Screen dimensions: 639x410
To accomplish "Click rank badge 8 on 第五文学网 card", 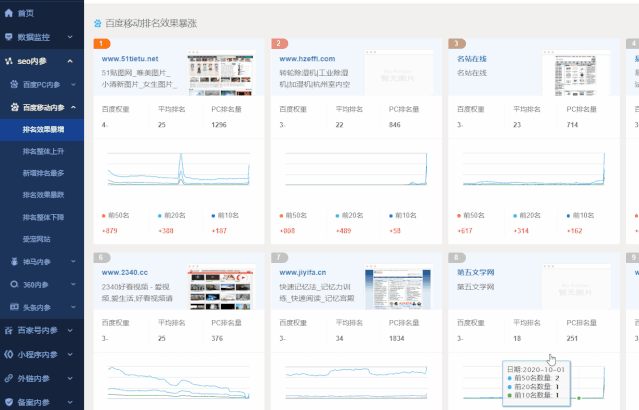I will pos(457,258).
